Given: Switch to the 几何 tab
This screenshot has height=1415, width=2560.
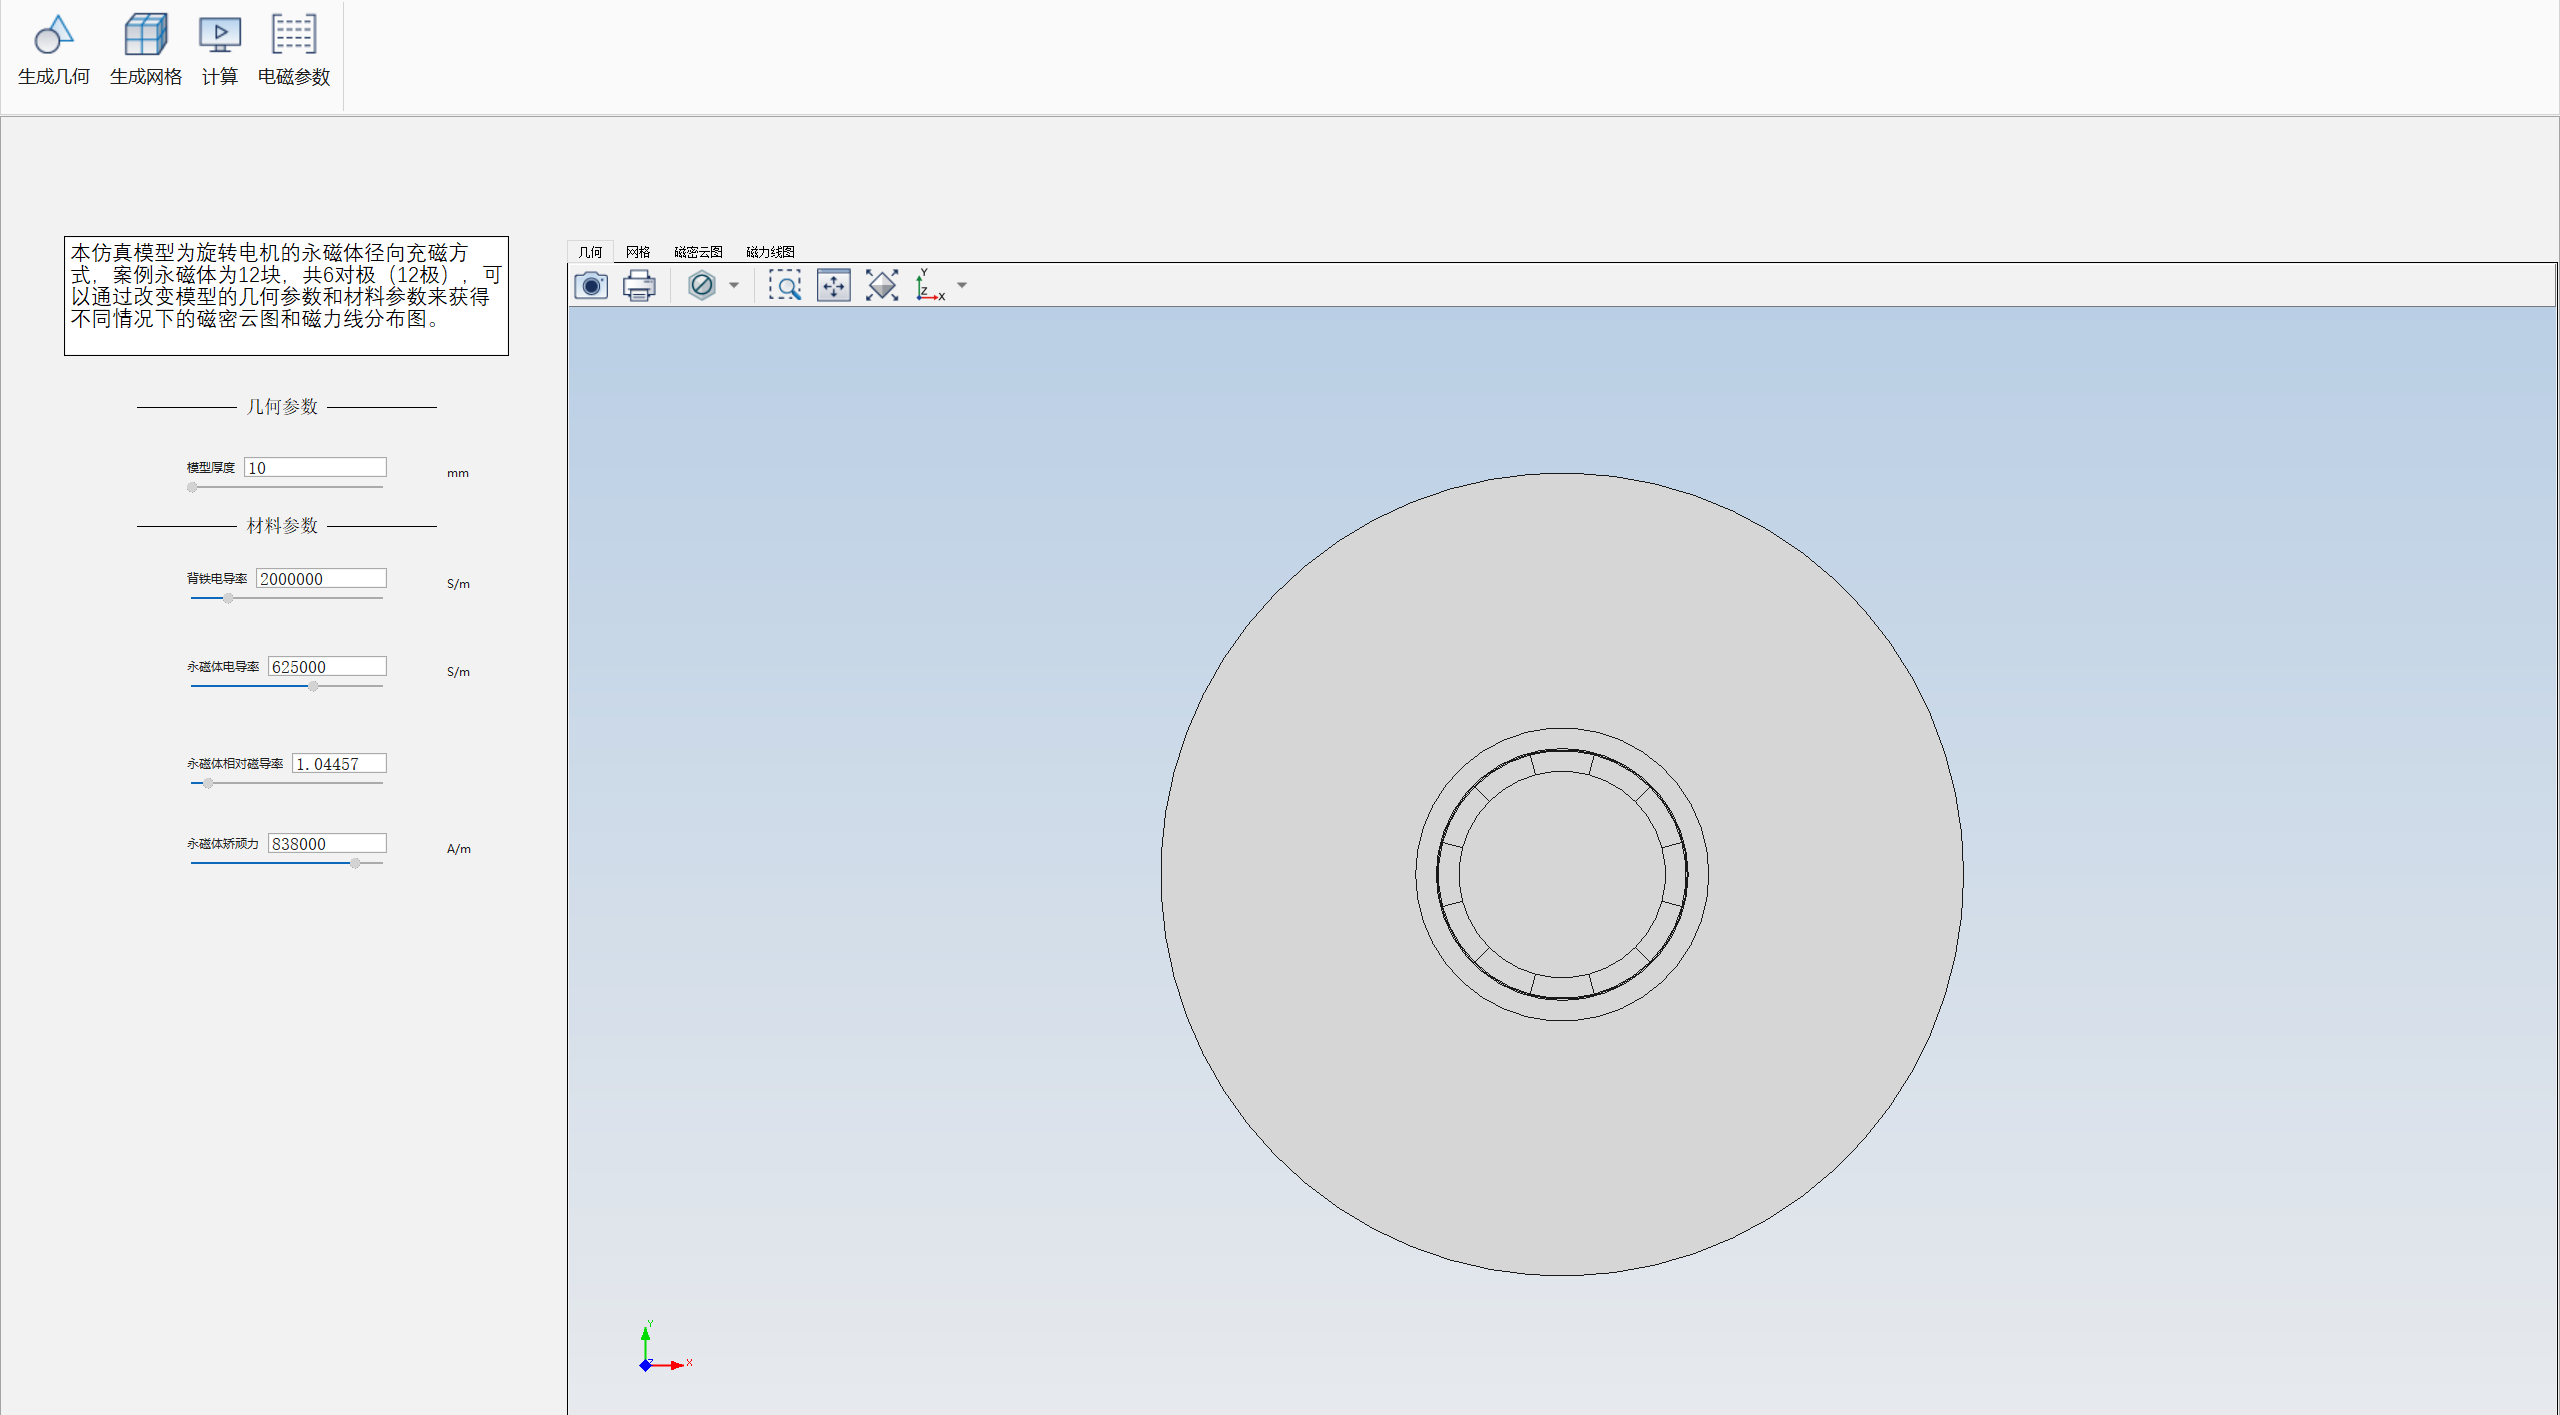Looking at the screenshot, I should (591, 252).
